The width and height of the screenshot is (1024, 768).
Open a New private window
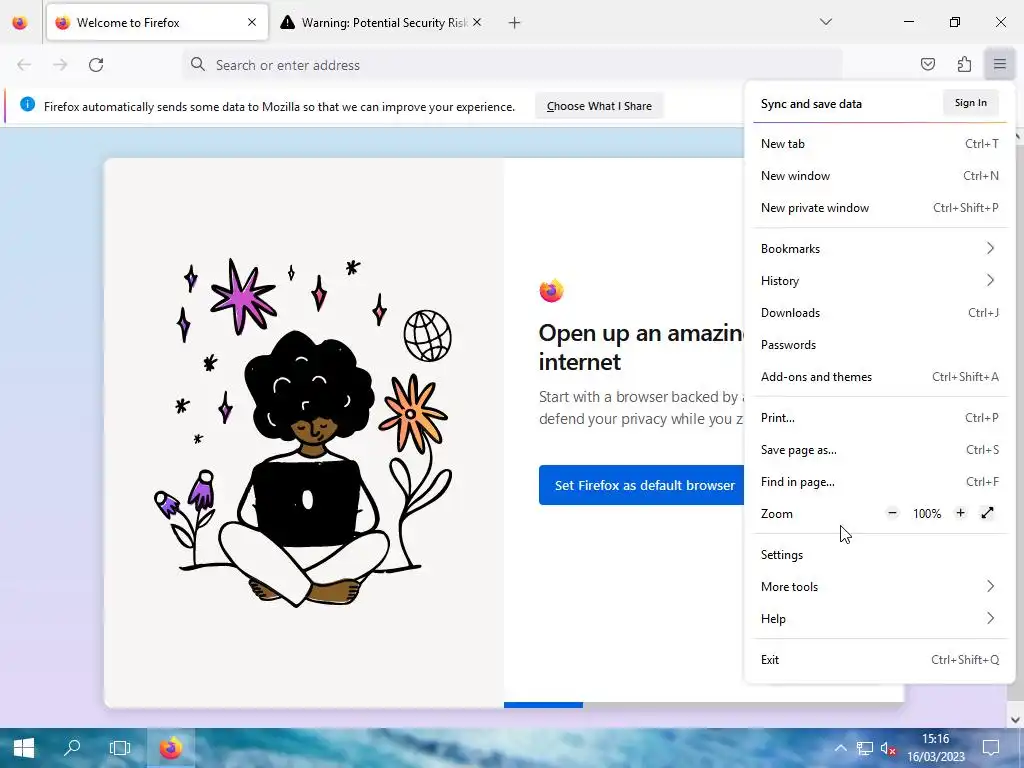880,208
